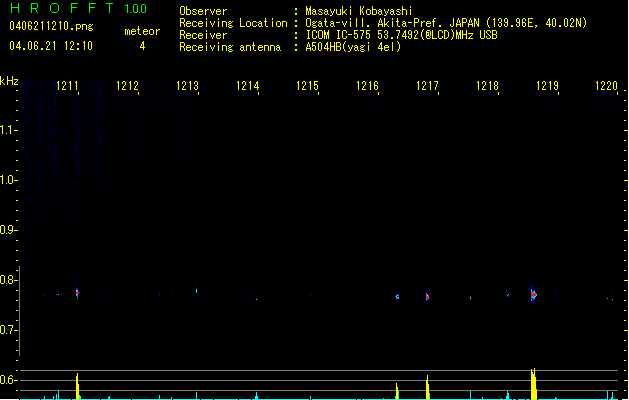Image resolution: width=629 pixels, height=400 pixels.
Task: Click the HROFFT 1.0.0 title text
Action: tap(79, 8)
